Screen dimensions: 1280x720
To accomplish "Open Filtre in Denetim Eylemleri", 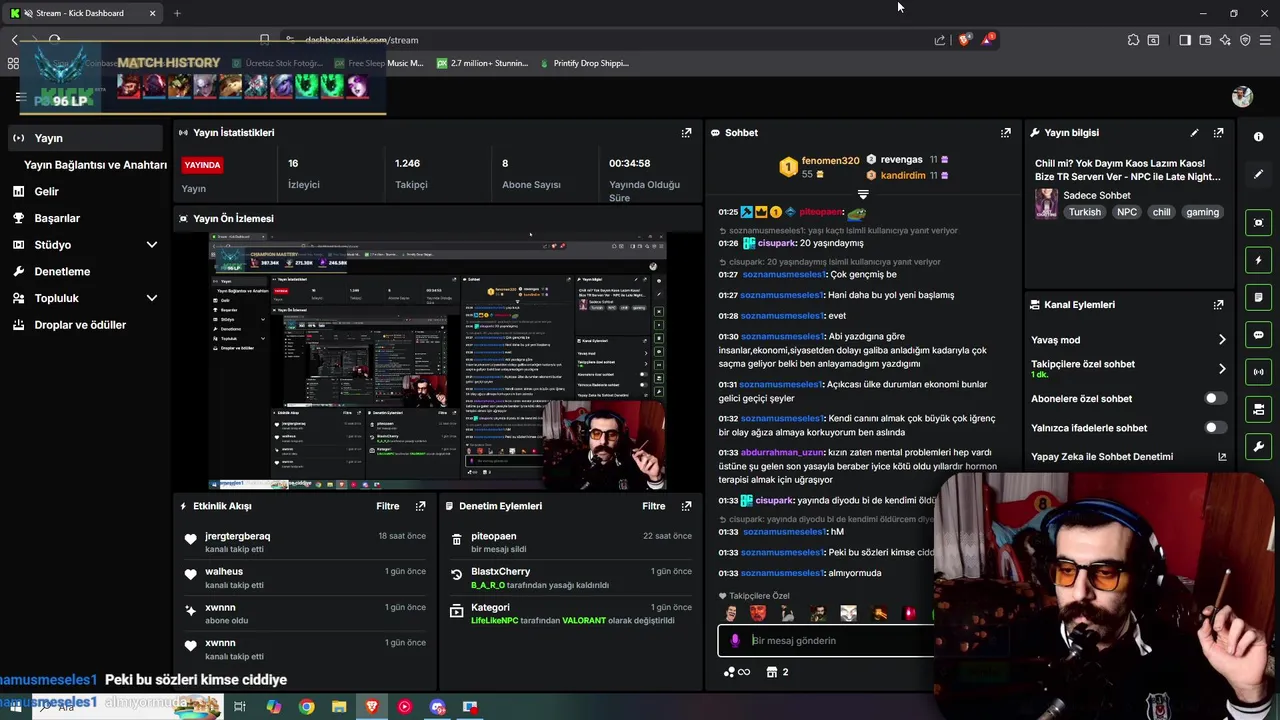I will (654, 506).
